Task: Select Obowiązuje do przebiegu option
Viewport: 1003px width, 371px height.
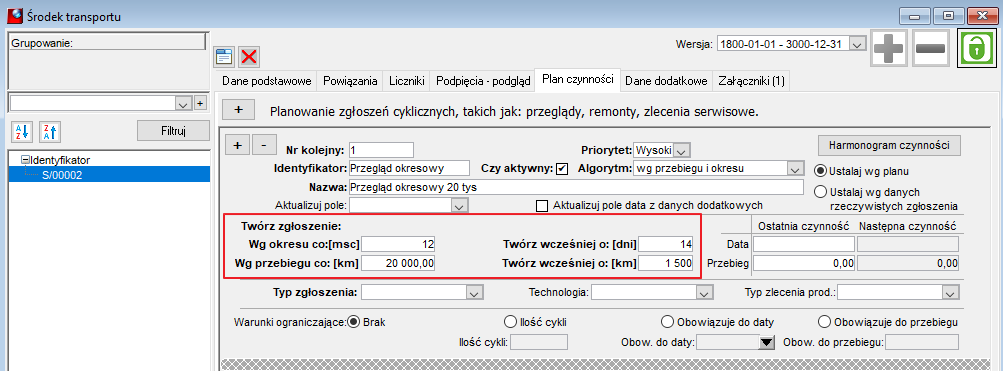Action: click(x=824, y=321)
